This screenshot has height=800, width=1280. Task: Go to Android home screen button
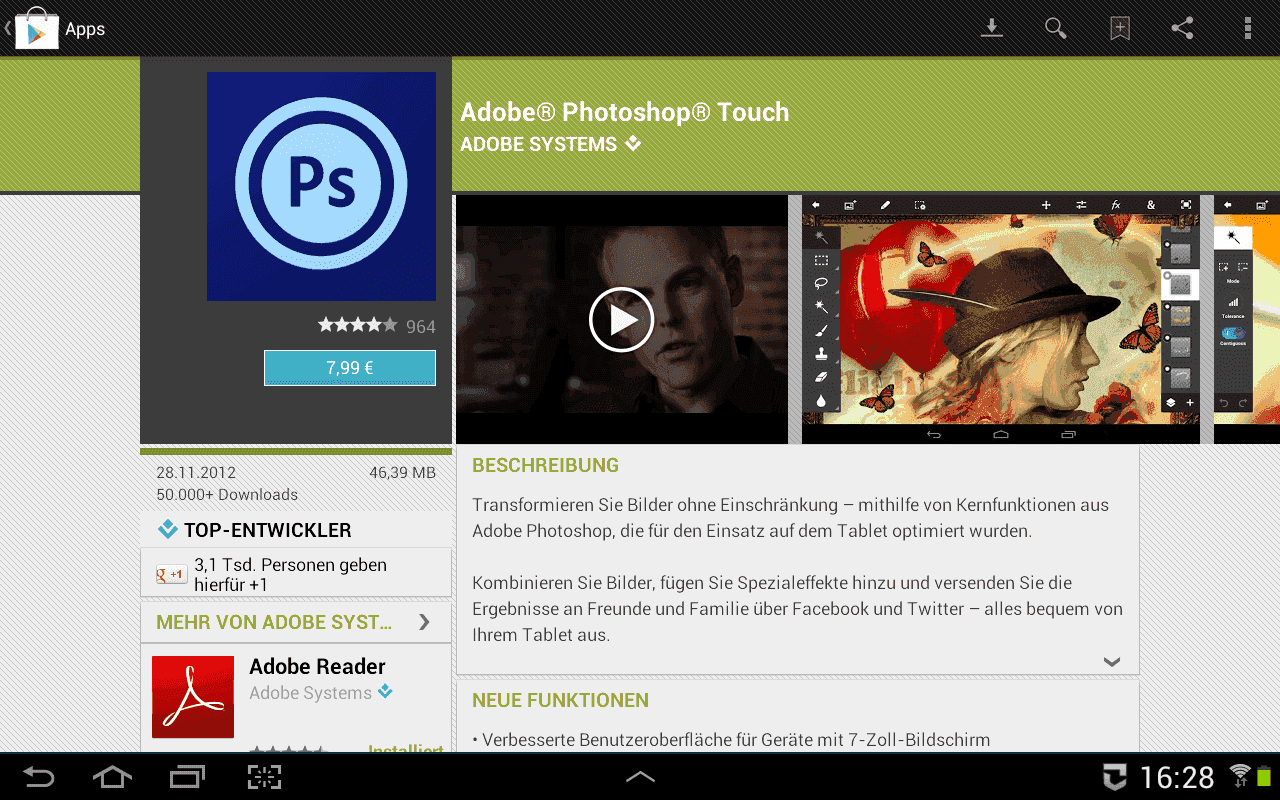click(112, 777)
